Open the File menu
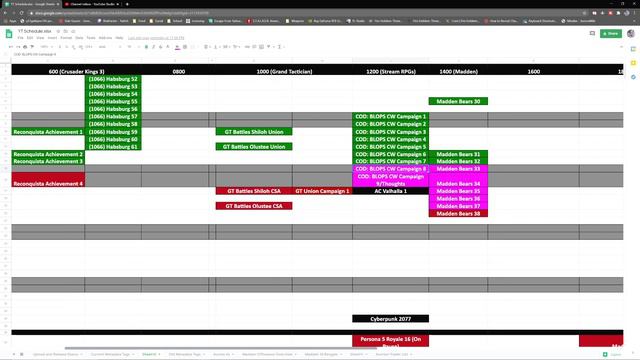Viewport: 640px width, 360px height. pos(20,38)
